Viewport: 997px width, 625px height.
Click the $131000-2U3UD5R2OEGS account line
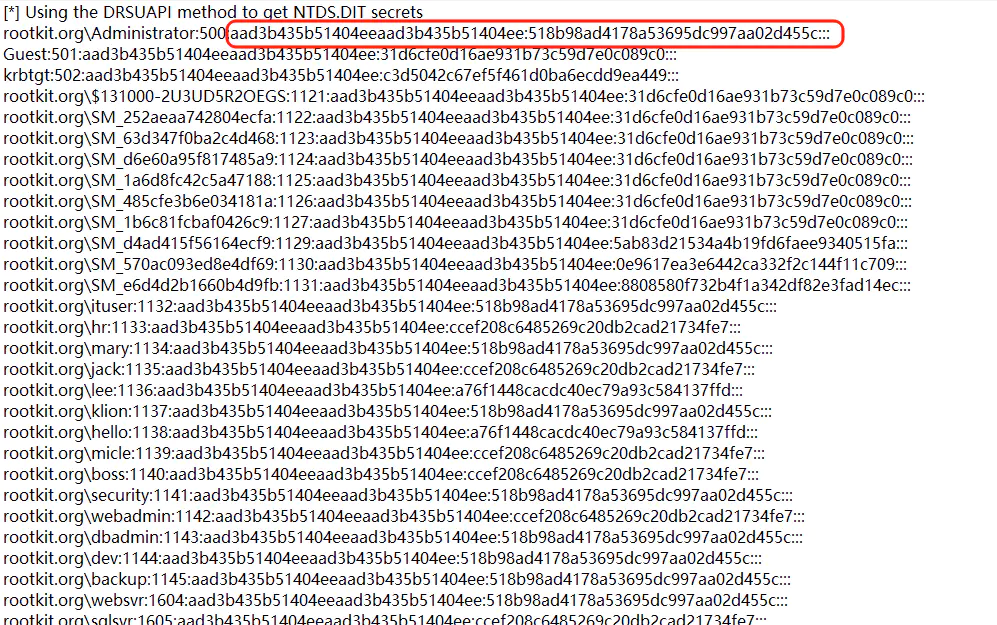pyautogui.click(x=464, y=96)
